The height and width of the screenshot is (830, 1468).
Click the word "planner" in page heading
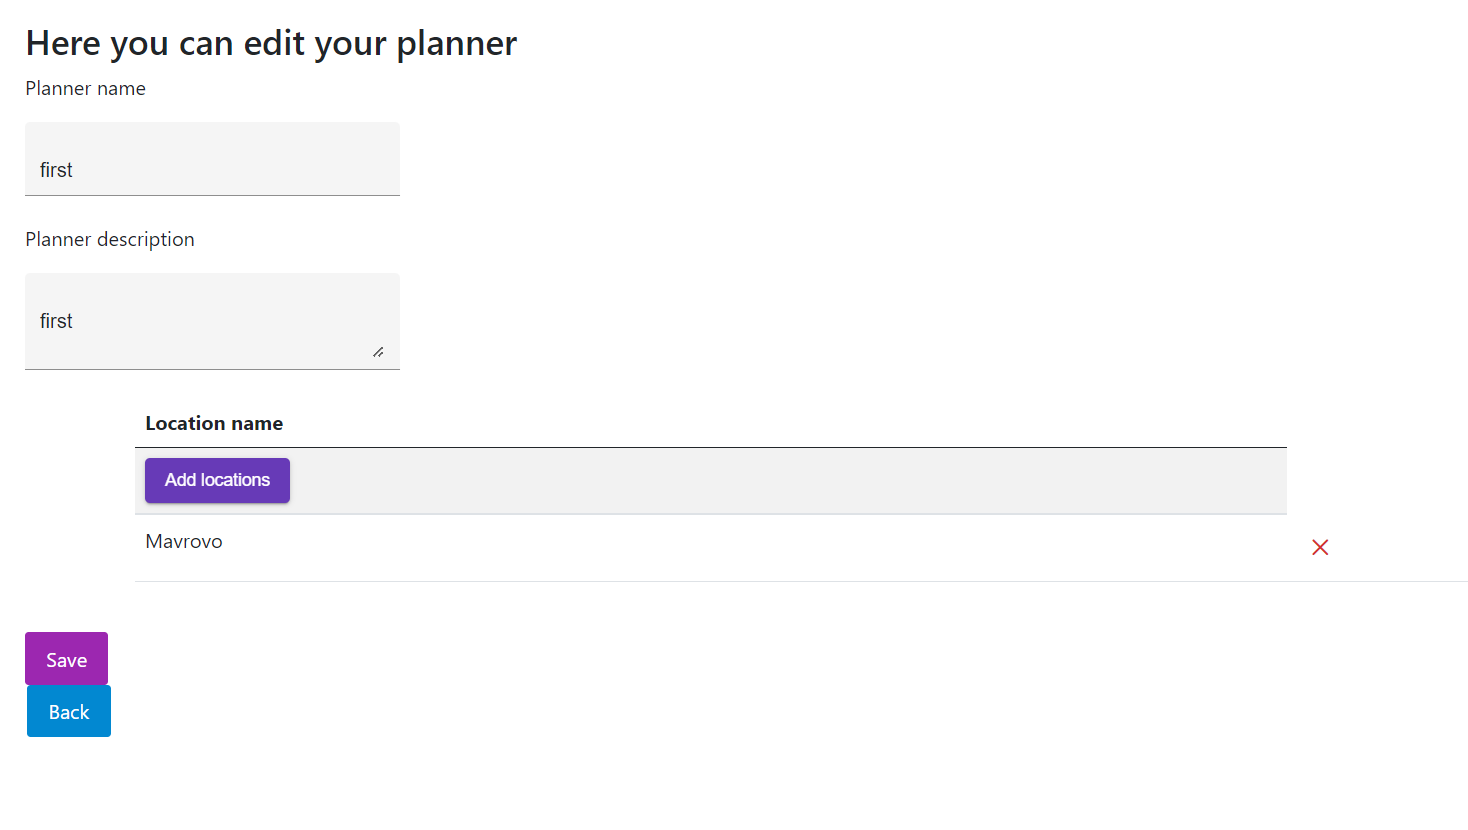click(x=456, y=44)
